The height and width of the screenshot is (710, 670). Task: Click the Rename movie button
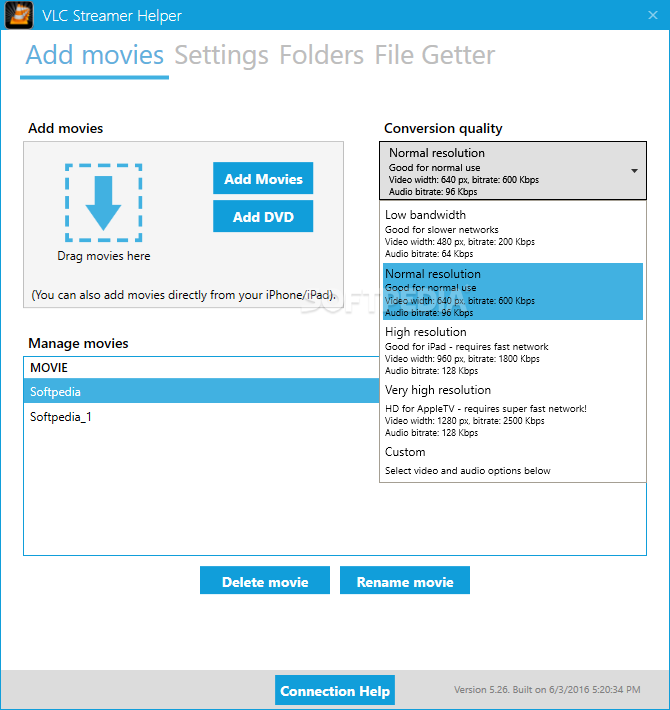coord(405,580)
